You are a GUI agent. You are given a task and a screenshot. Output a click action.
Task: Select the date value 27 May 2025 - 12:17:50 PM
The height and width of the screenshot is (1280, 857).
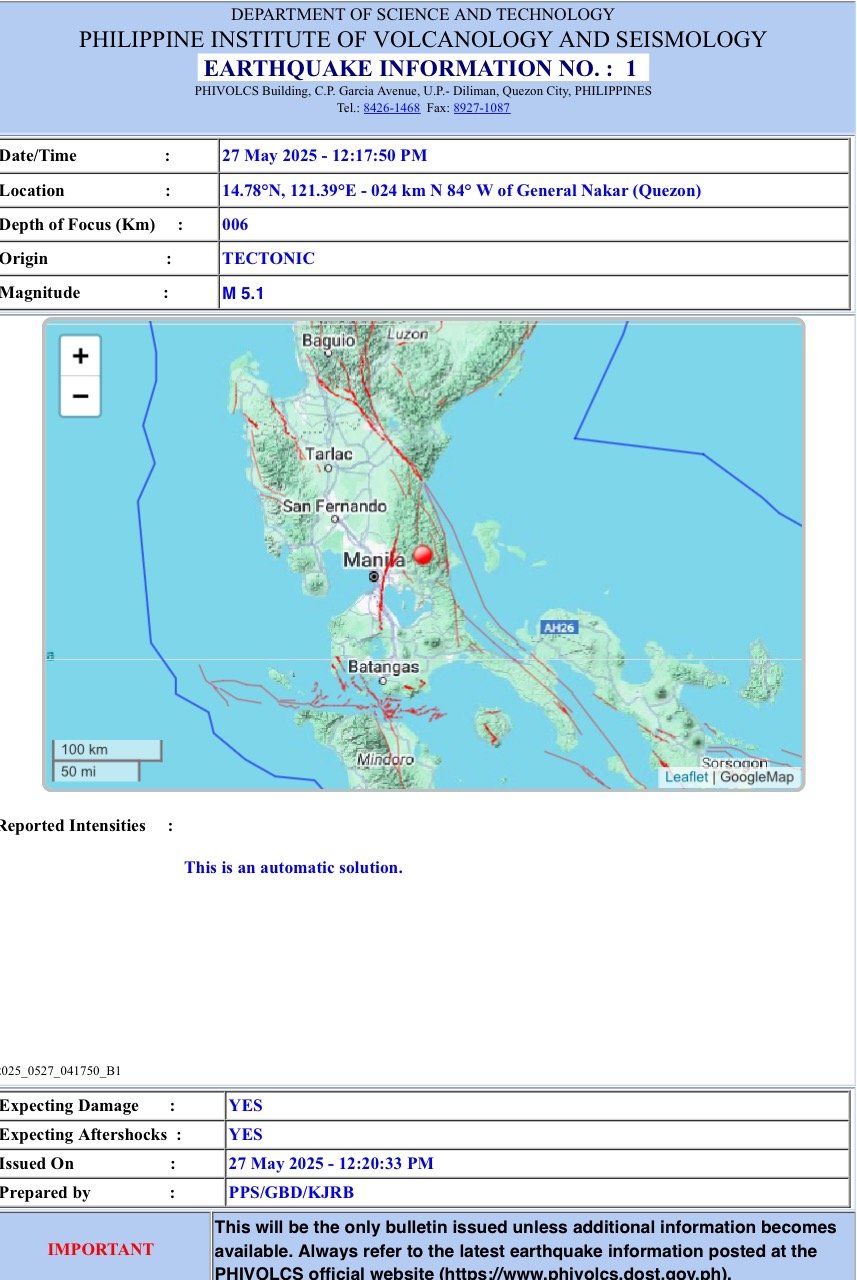(x=325, y=156)
